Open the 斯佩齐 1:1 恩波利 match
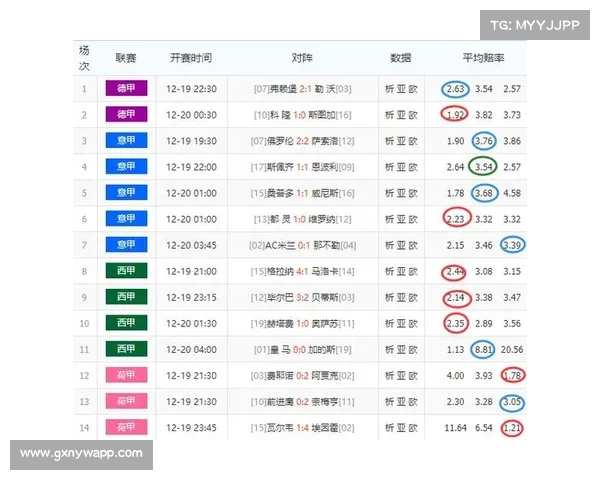 coord(302,167)
